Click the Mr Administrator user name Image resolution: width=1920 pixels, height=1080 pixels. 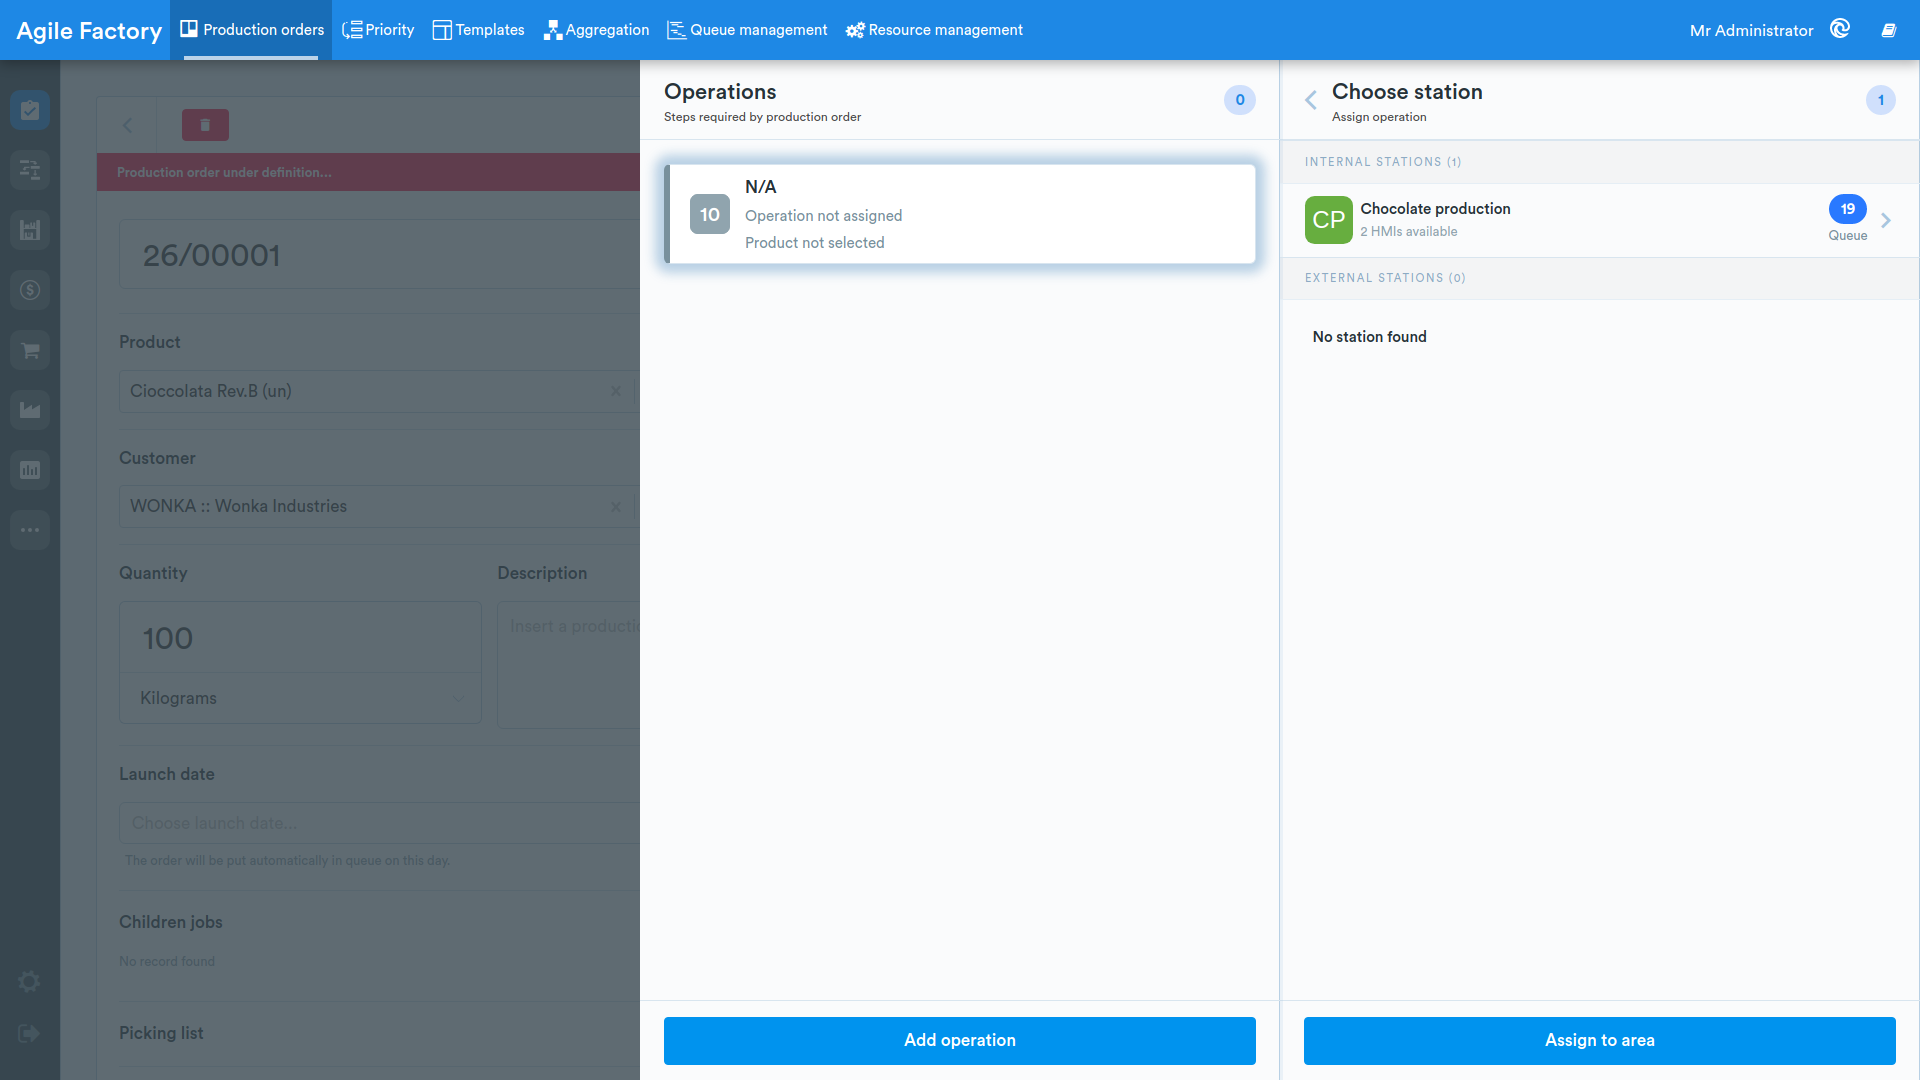click(1751, 31)
